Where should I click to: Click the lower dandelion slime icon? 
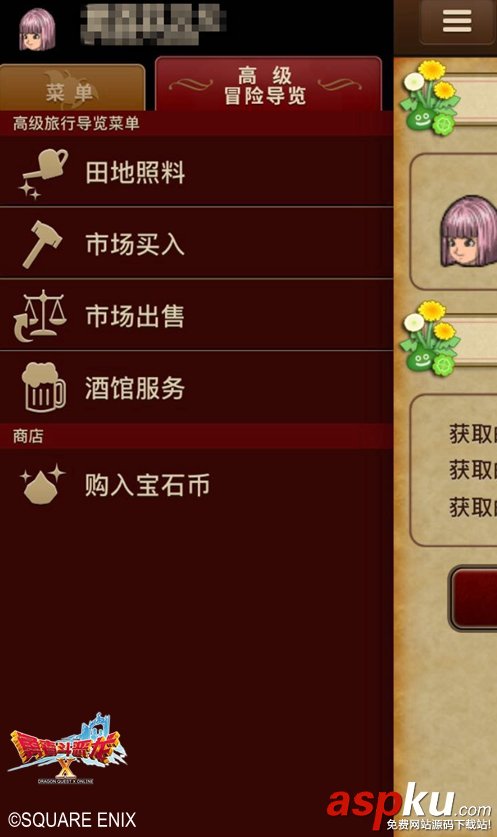[x=430, y=338]
